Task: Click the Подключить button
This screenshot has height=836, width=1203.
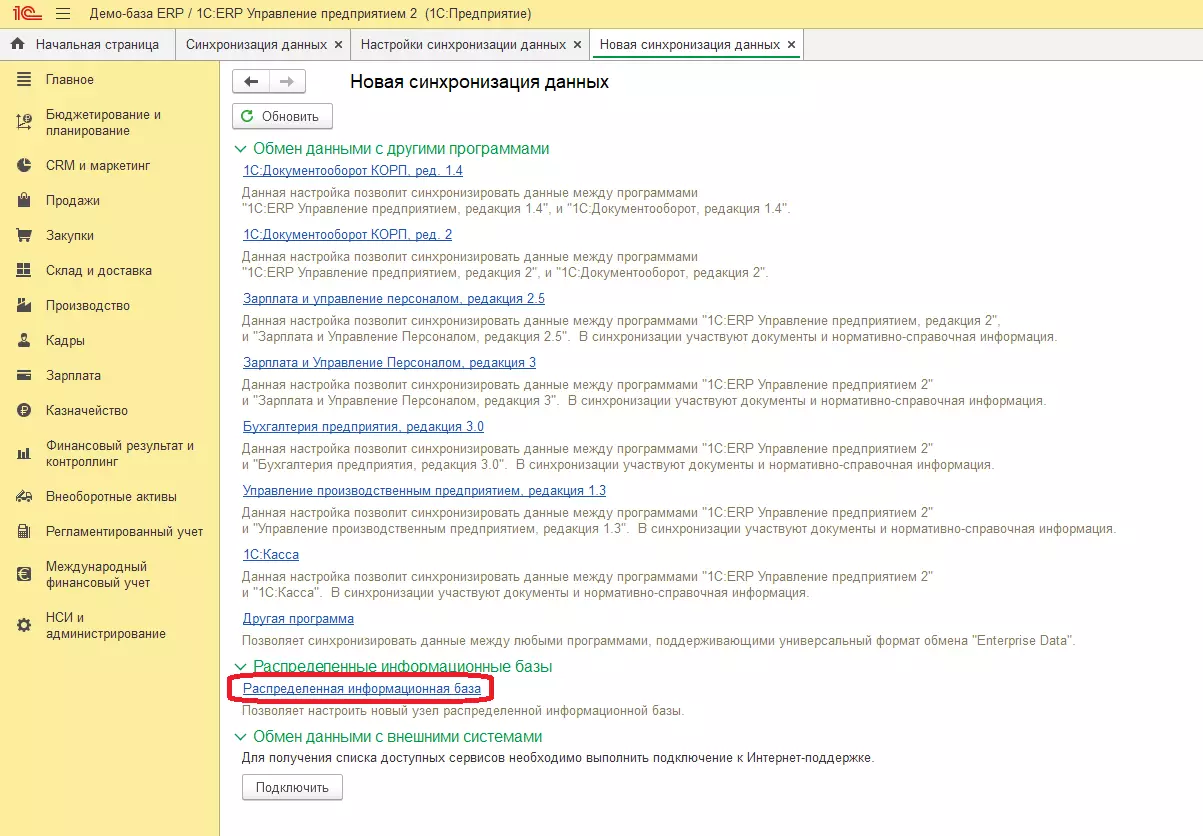Action: coord(292,787)
